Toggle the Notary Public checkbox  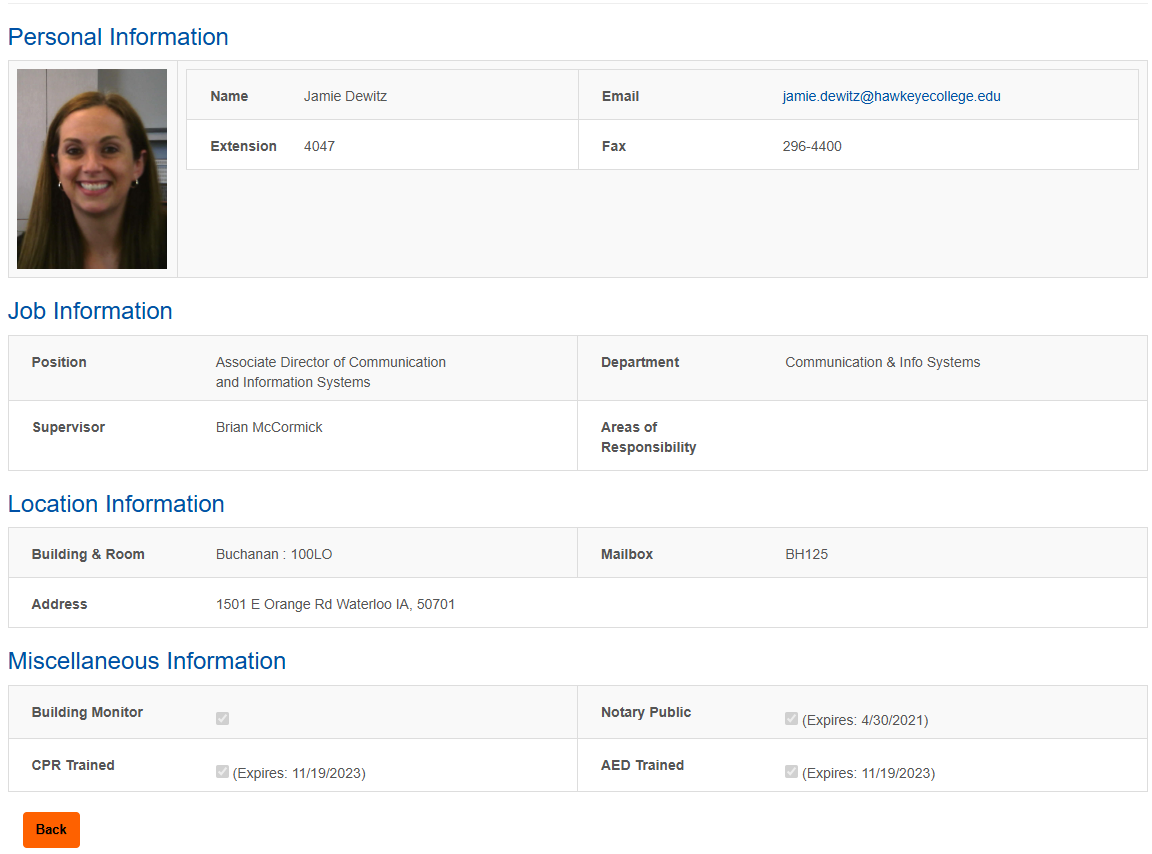click(x=791, y=718)
